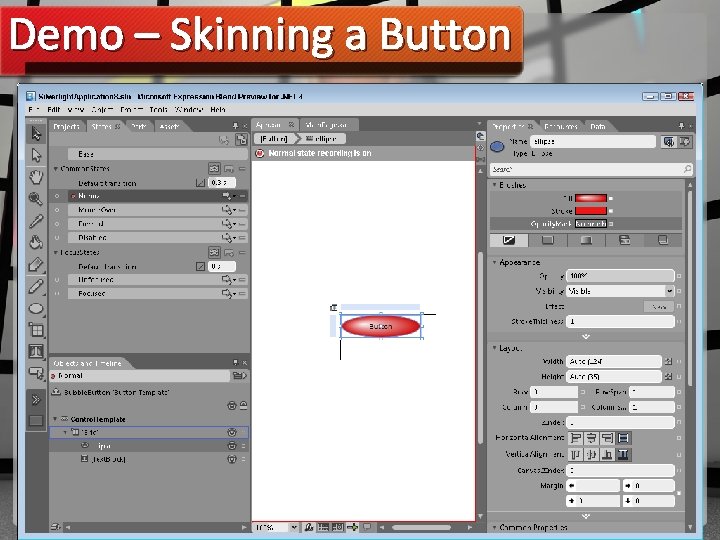Set Horizontal Alignment to Left
720x540 pixels.
tap(575, 438)
